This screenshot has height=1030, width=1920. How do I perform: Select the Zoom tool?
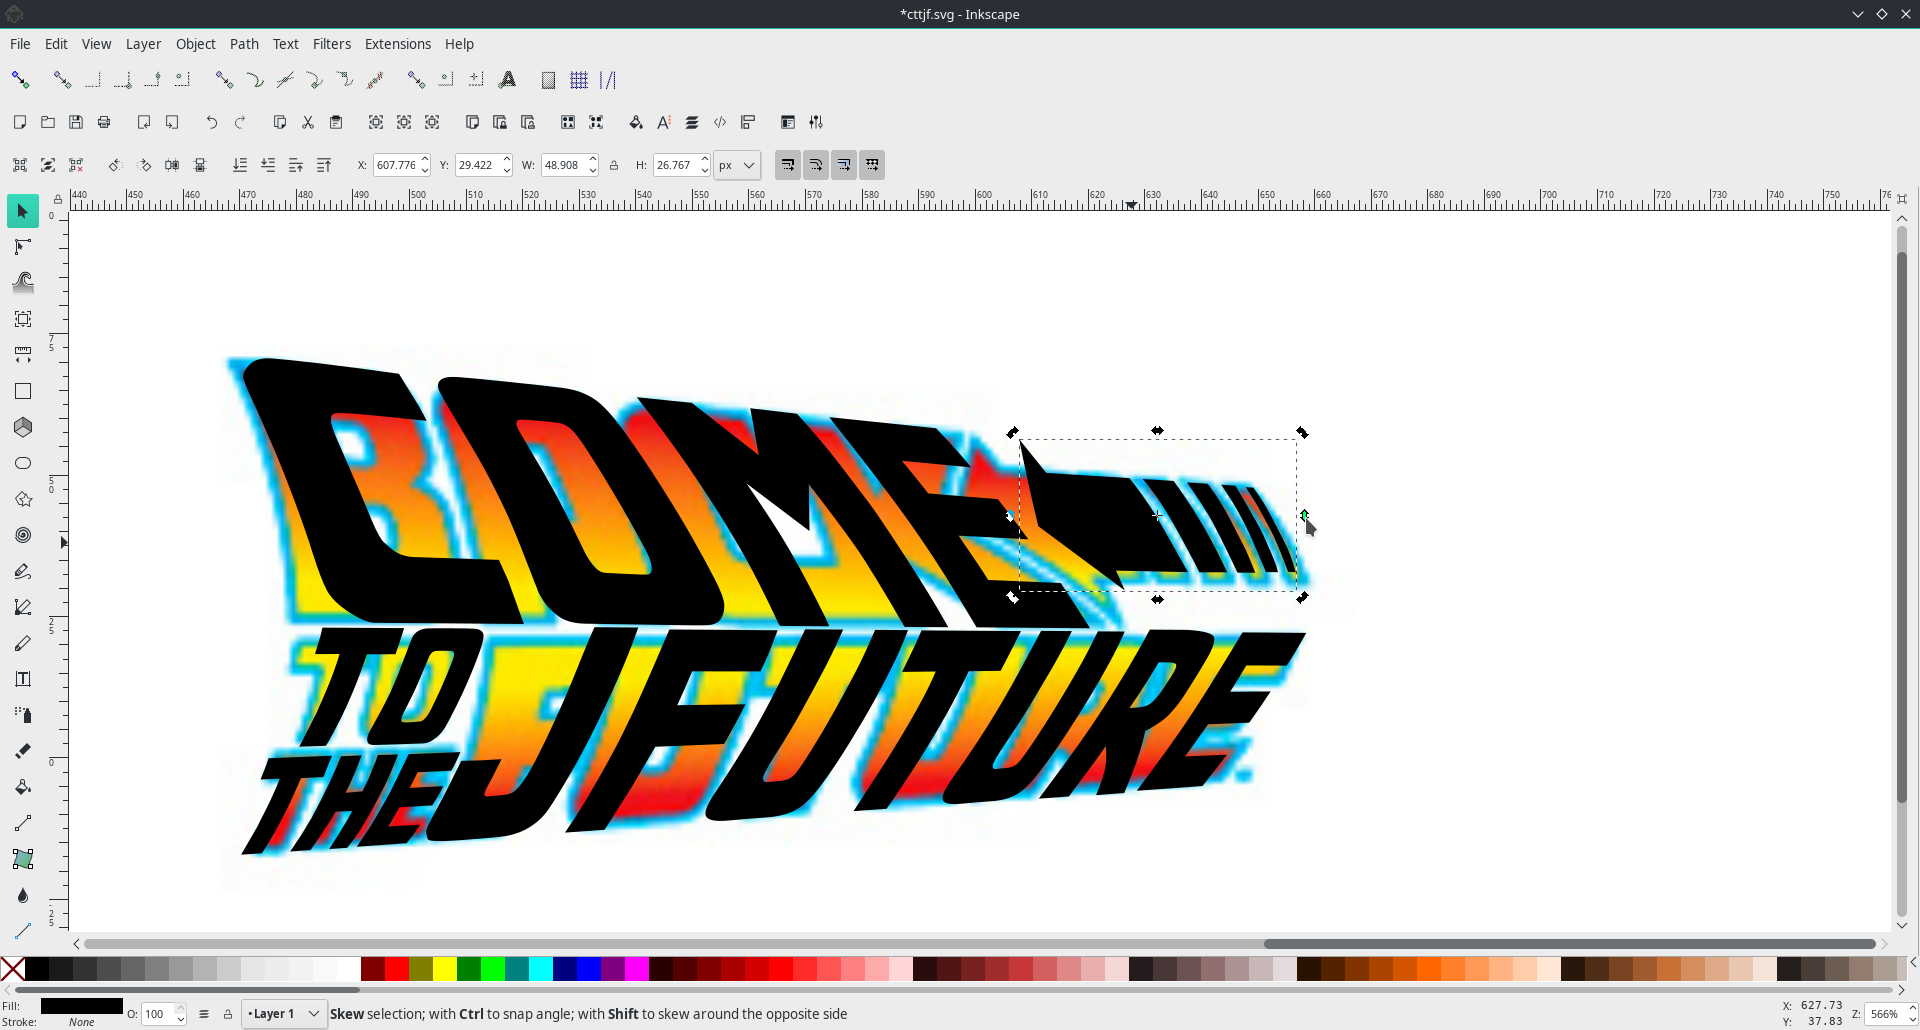pos(22,319)
